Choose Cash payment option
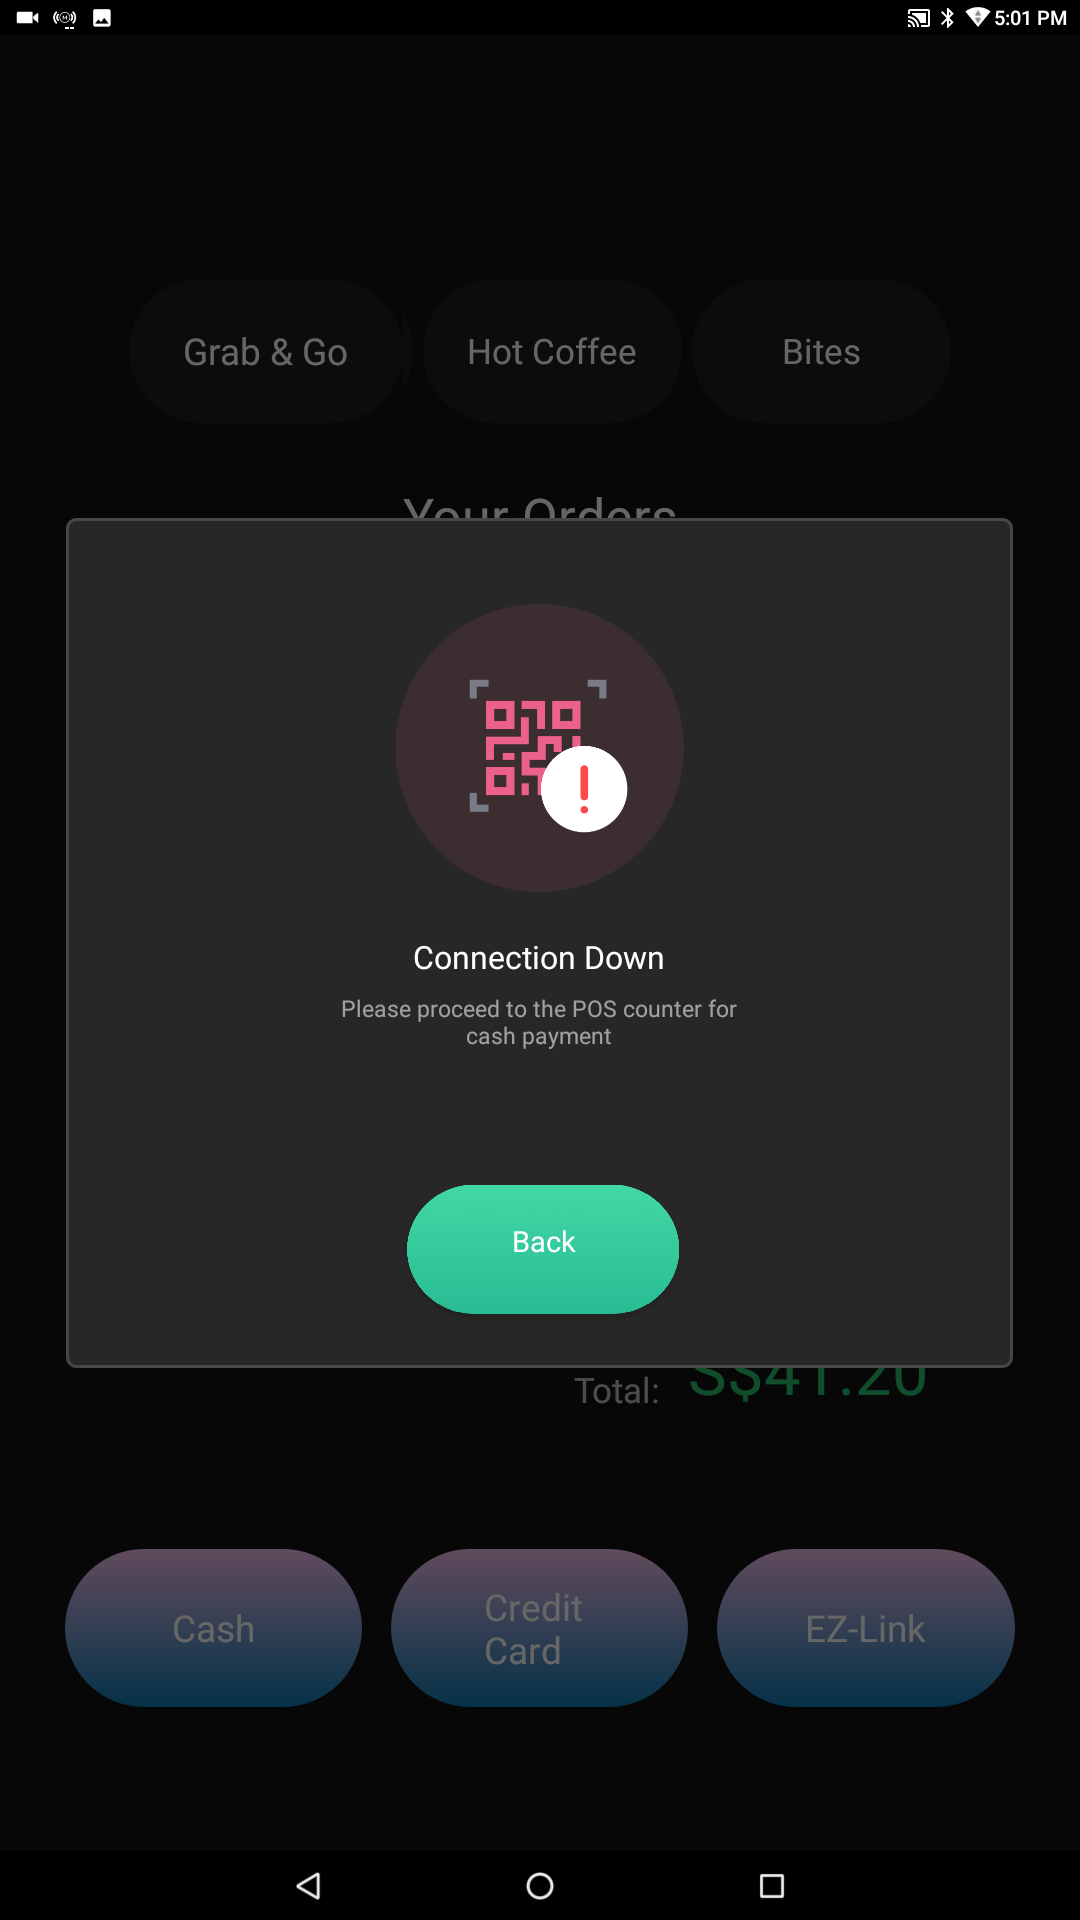1080x1920 pixels. tap(213, 1628)
